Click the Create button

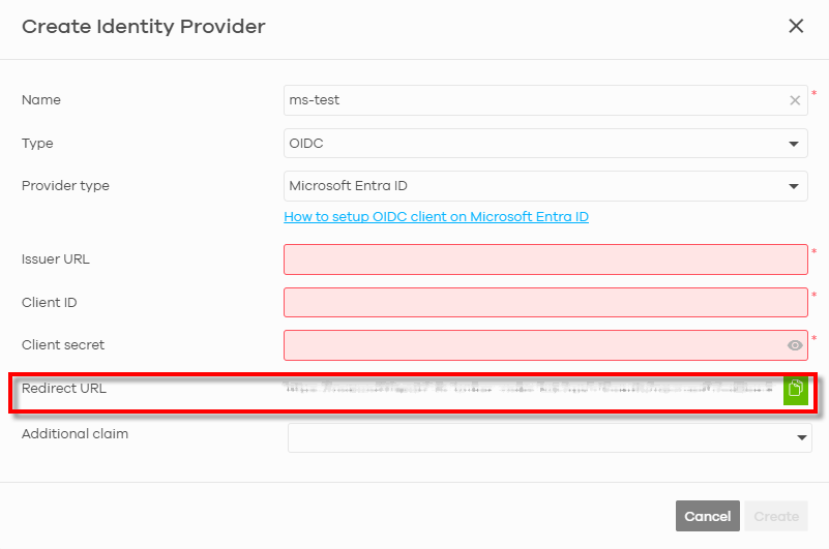coord(776,516)
